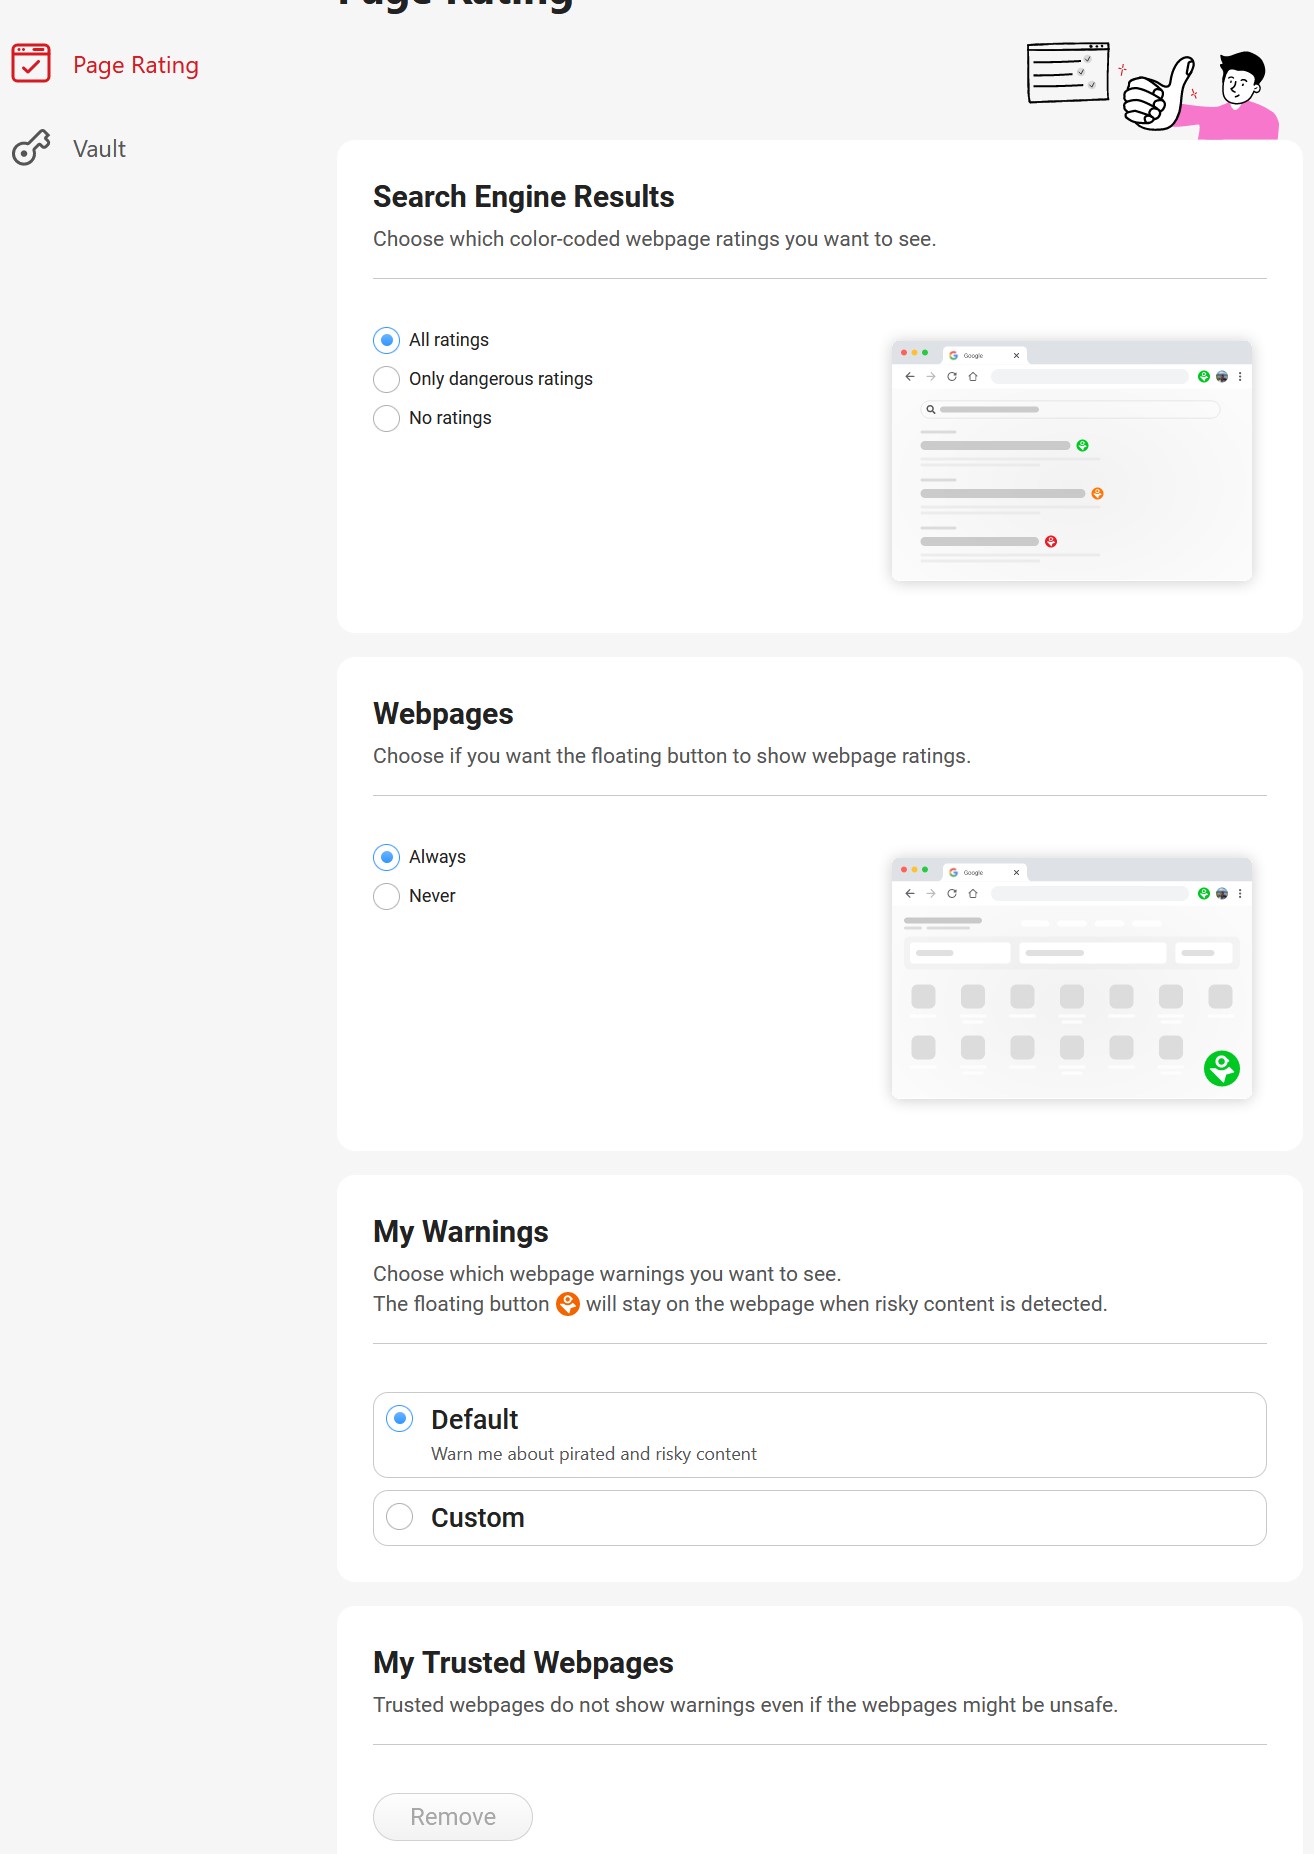Viewport: 1314px width, 1854px height.
Task: Click the Page Rating checkmark icon in sidebar
Action: tap(31, 64)
